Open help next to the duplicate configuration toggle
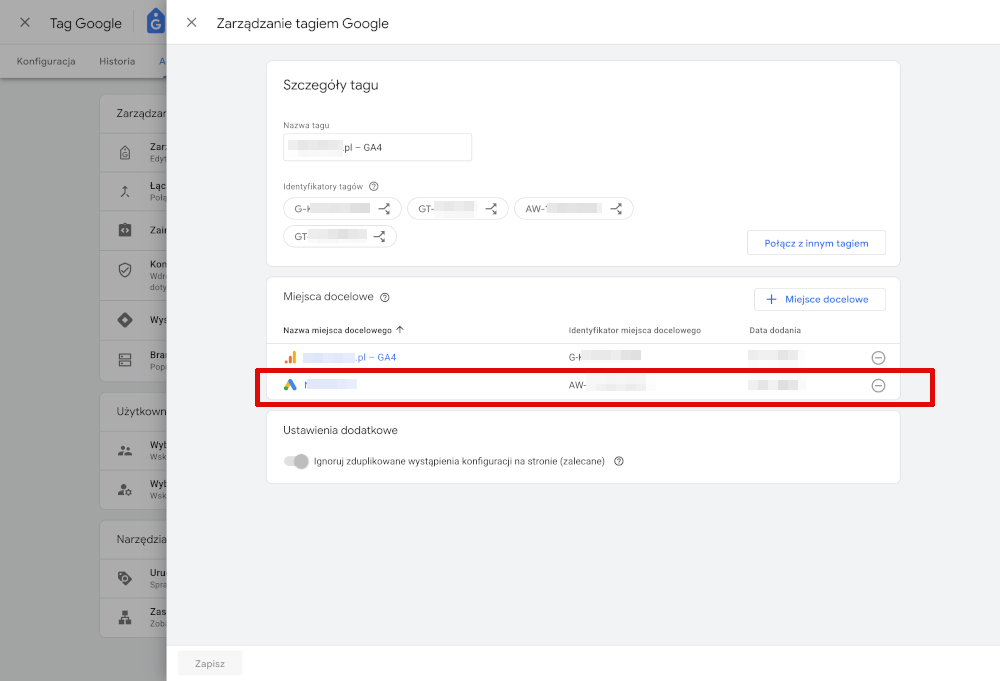 coord(618,461)
